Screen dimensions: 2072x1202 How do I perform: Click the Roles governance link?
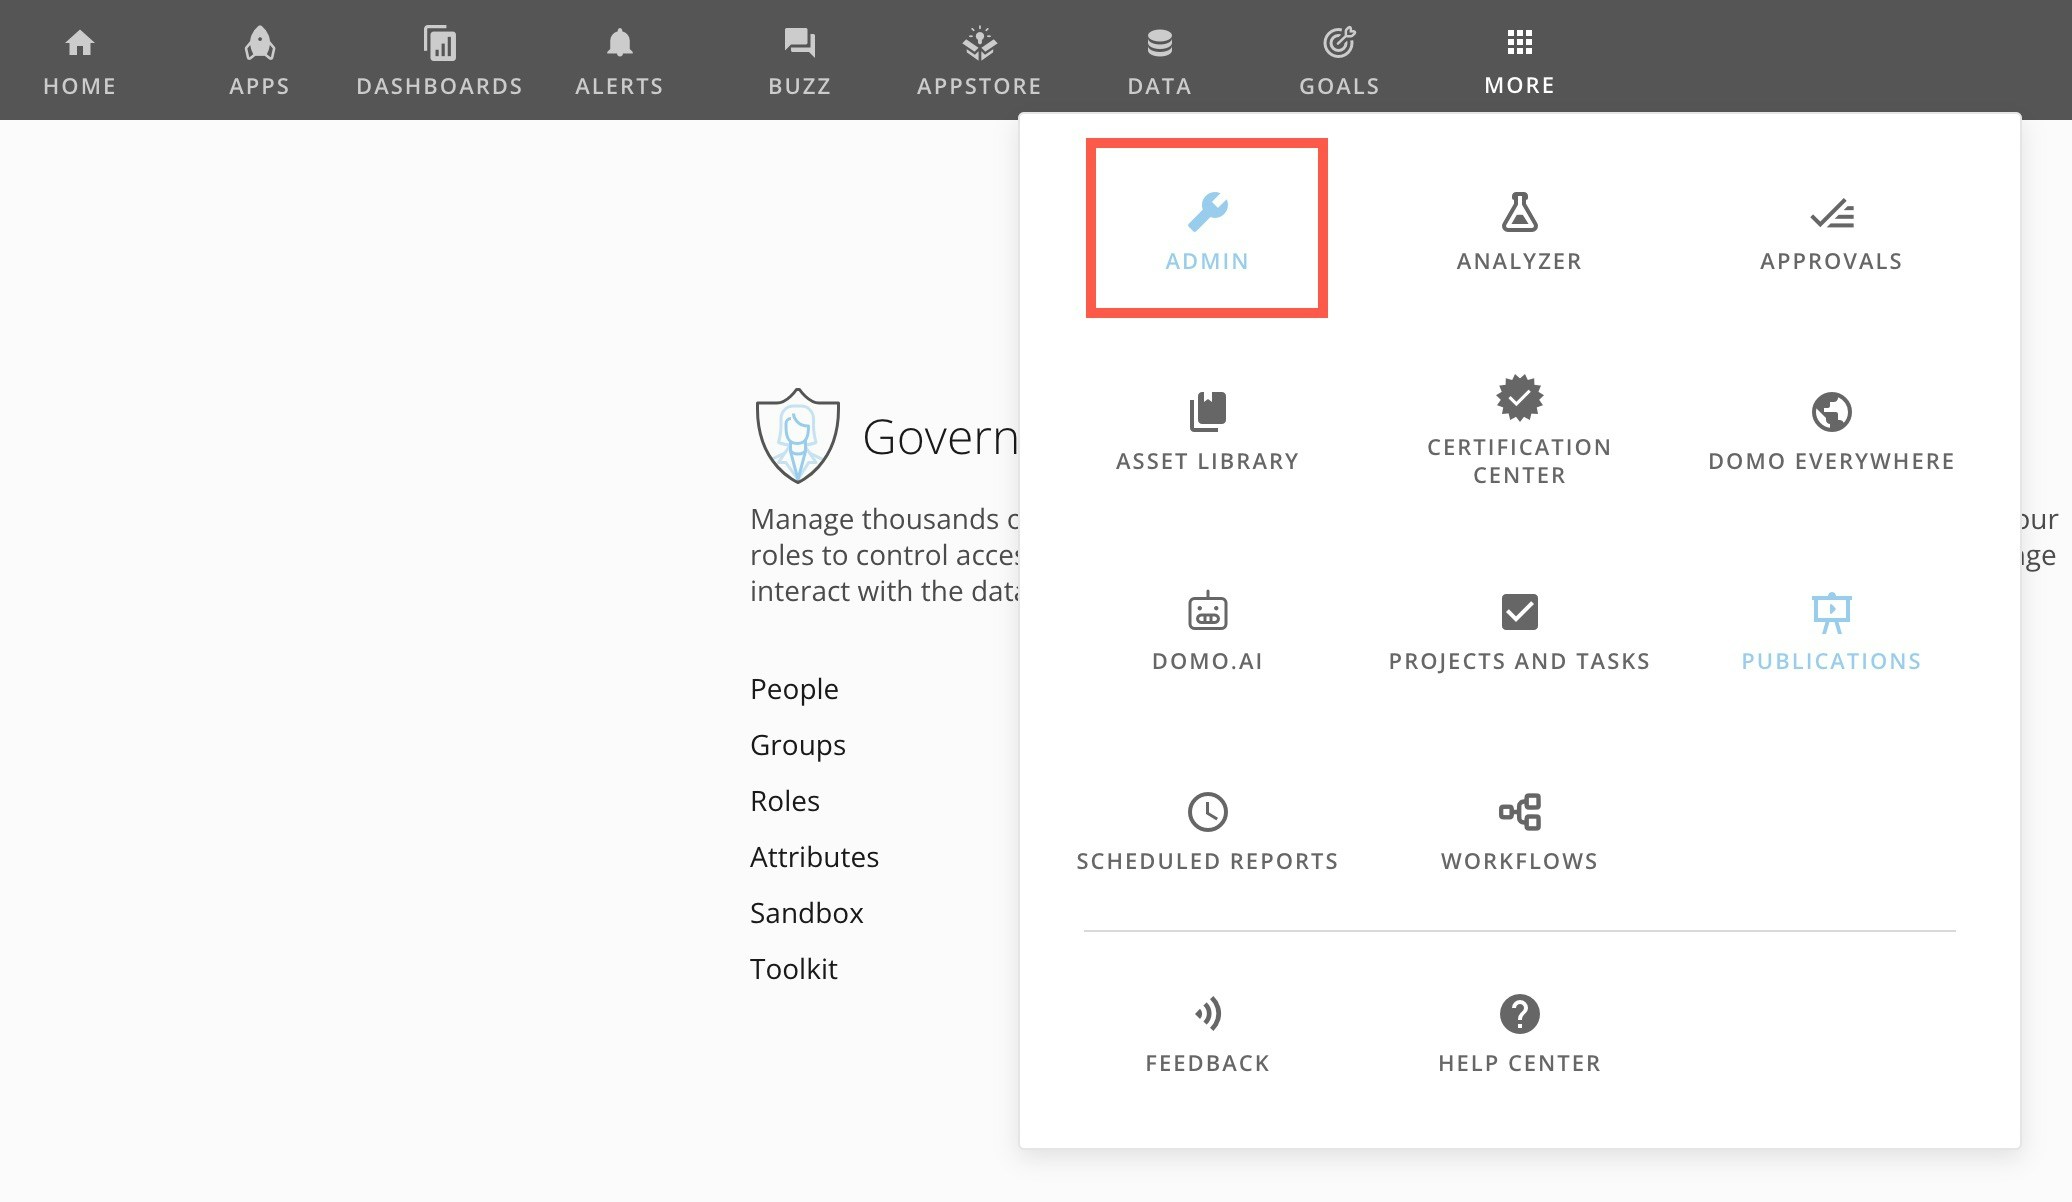[784, 801]
